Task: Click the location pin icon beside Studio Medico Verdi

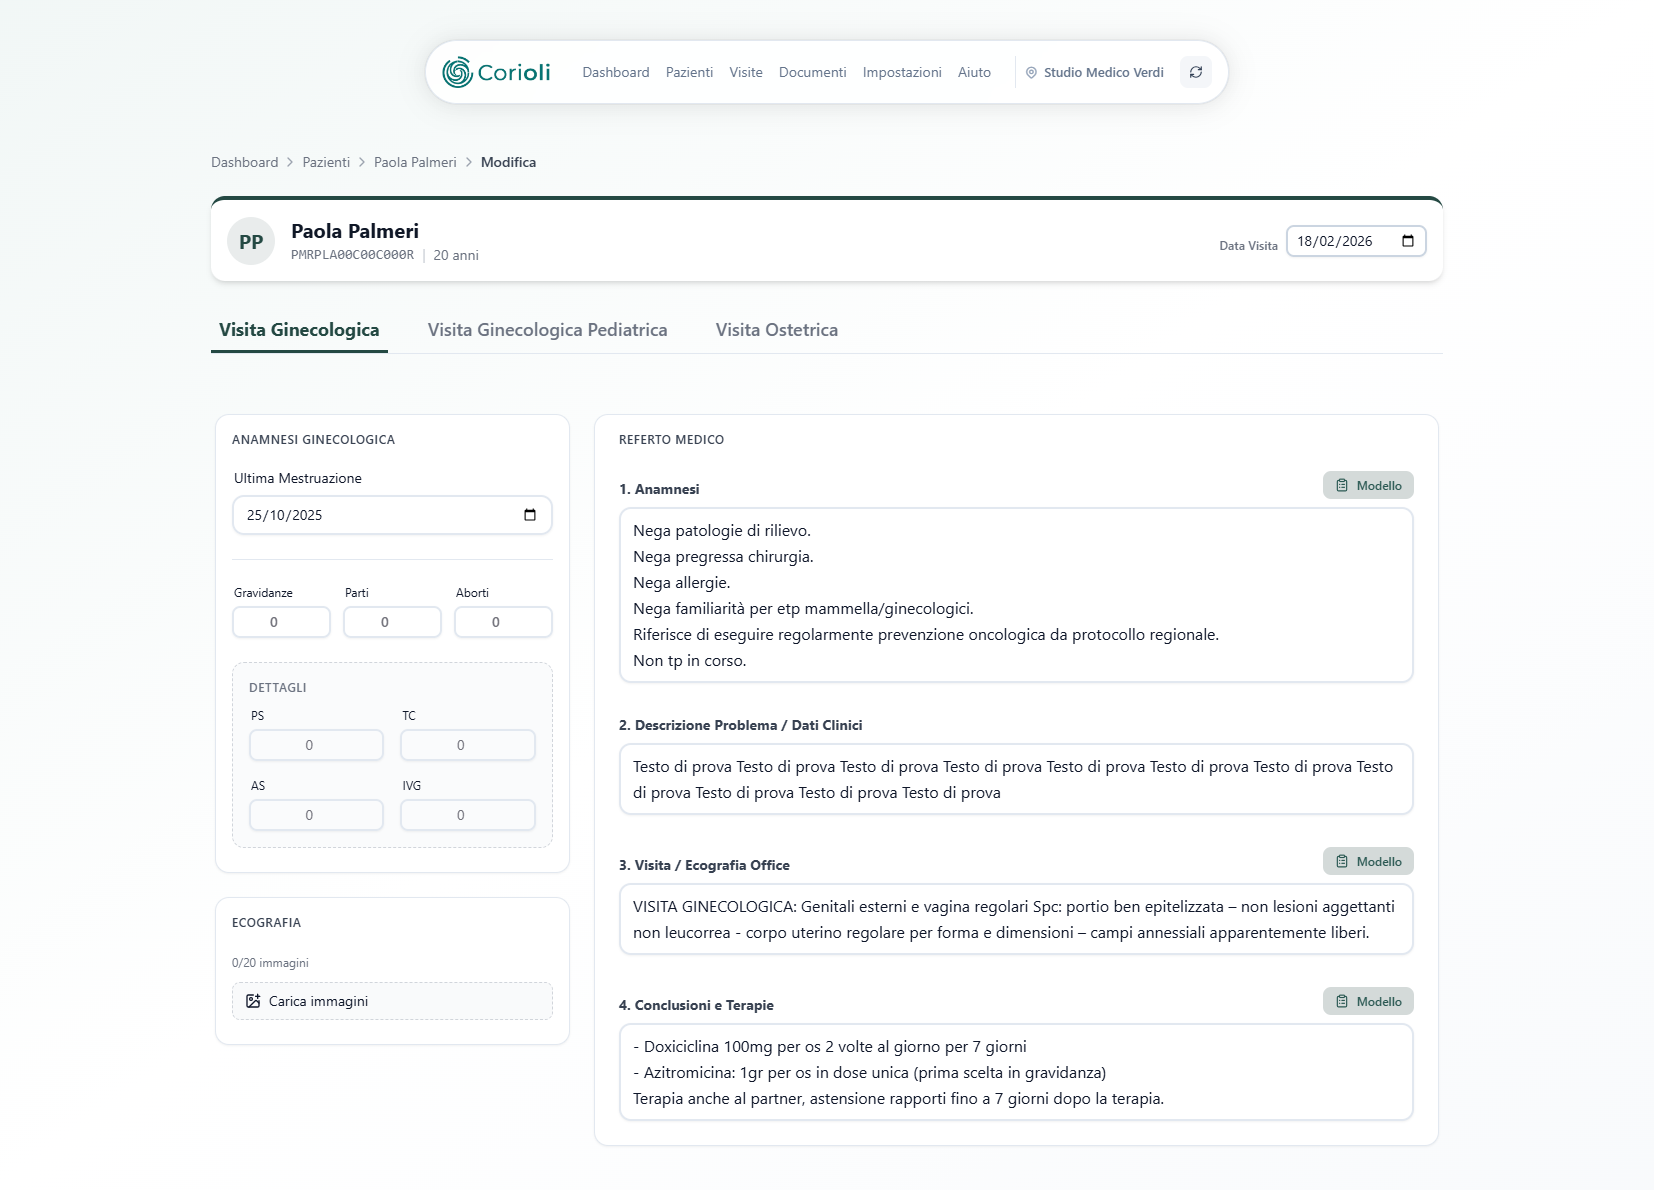Action: (1031, 73)
